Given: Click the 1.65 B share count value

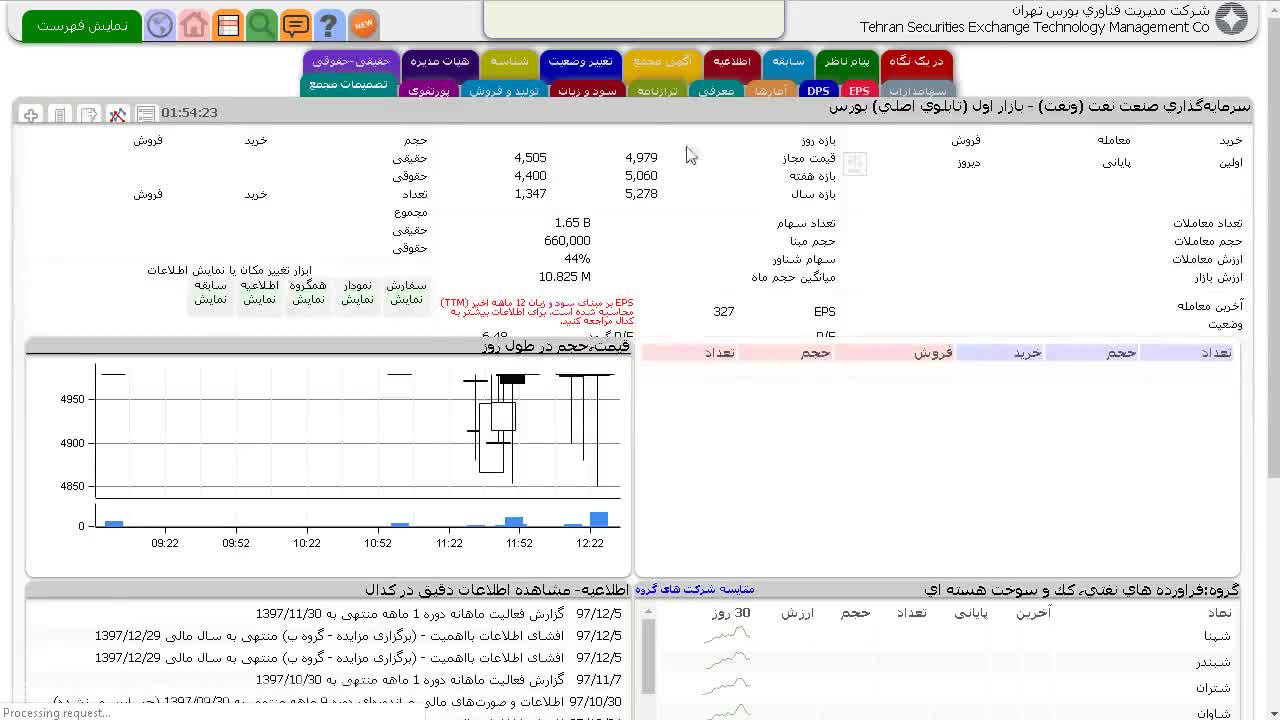Looking at the screenshot, I should (572, 223).
